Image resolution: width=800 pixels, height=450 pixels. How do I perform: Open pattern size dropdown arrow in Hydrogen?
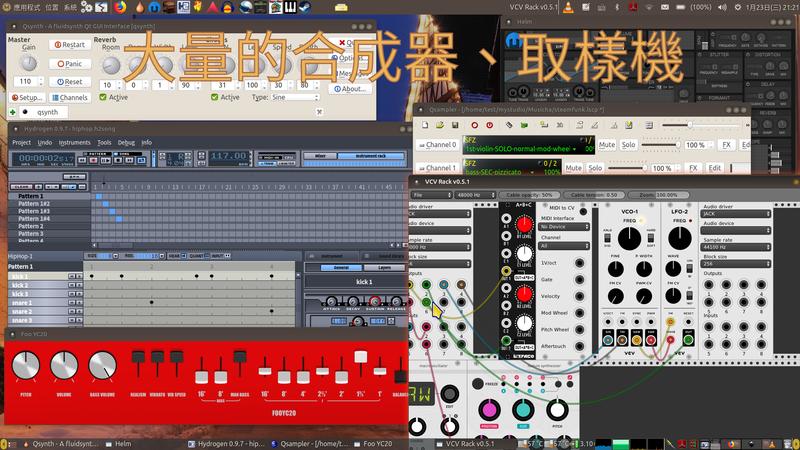[x=115, y=256]
